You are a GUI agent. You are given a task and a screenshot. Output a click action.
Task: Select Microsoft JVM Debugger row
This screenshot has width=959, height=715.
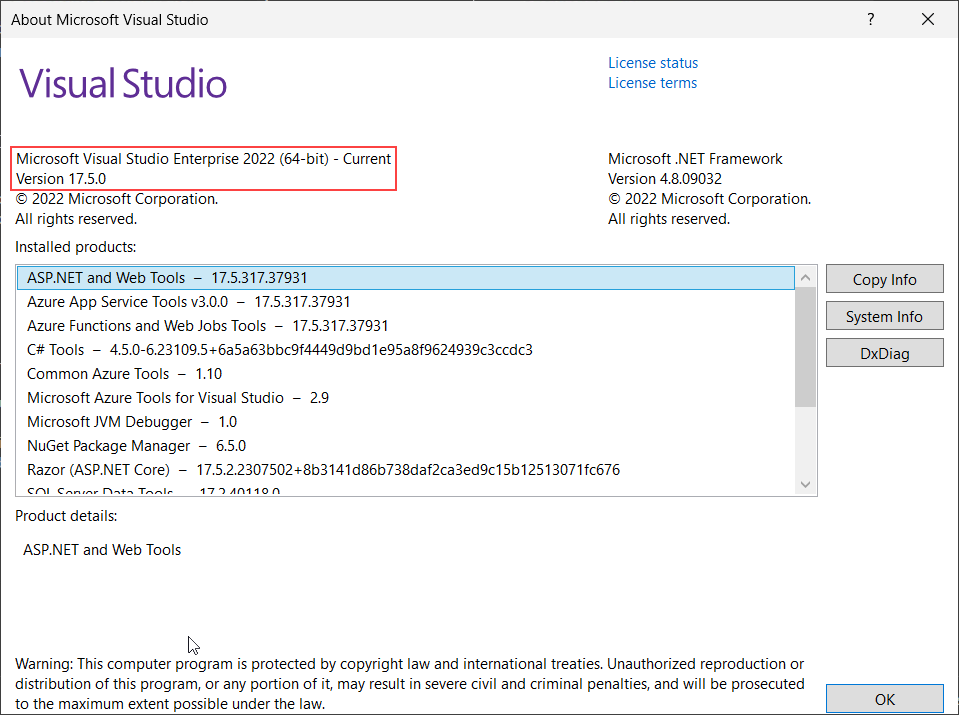pos(406,422)
